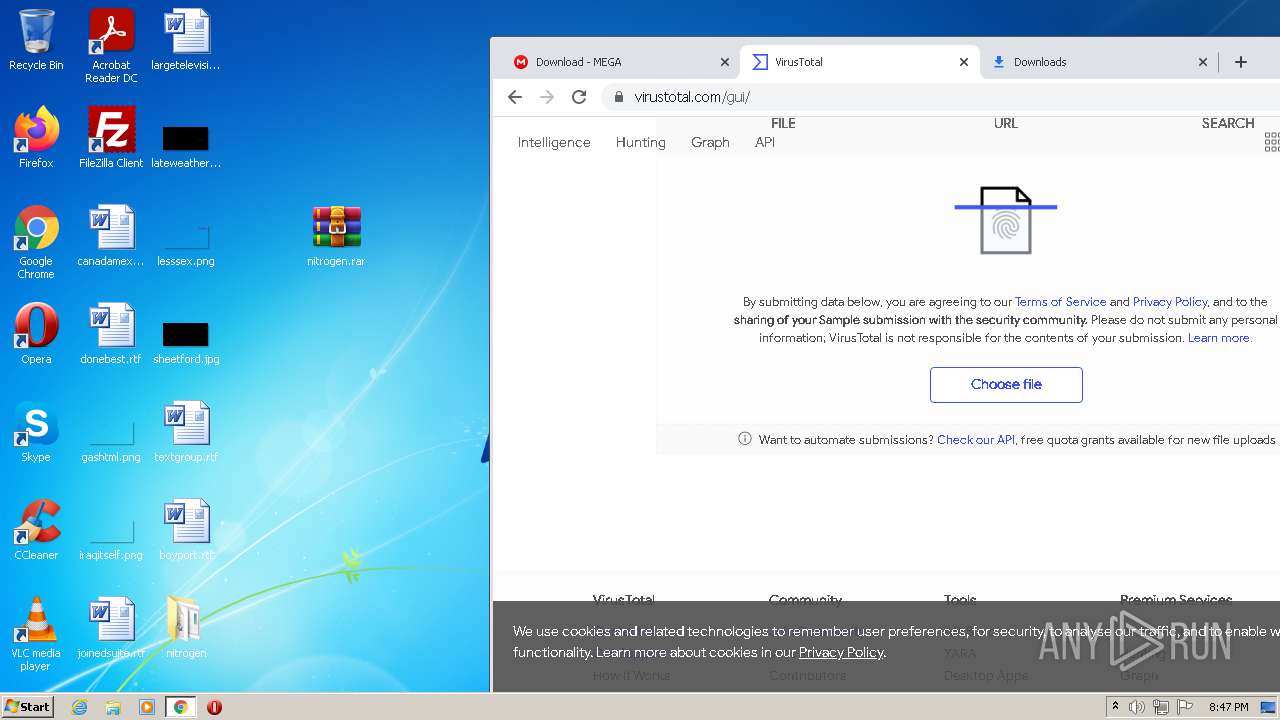
Task: Click the volume icon in the system tray
Action: (x=1137, y=707)
